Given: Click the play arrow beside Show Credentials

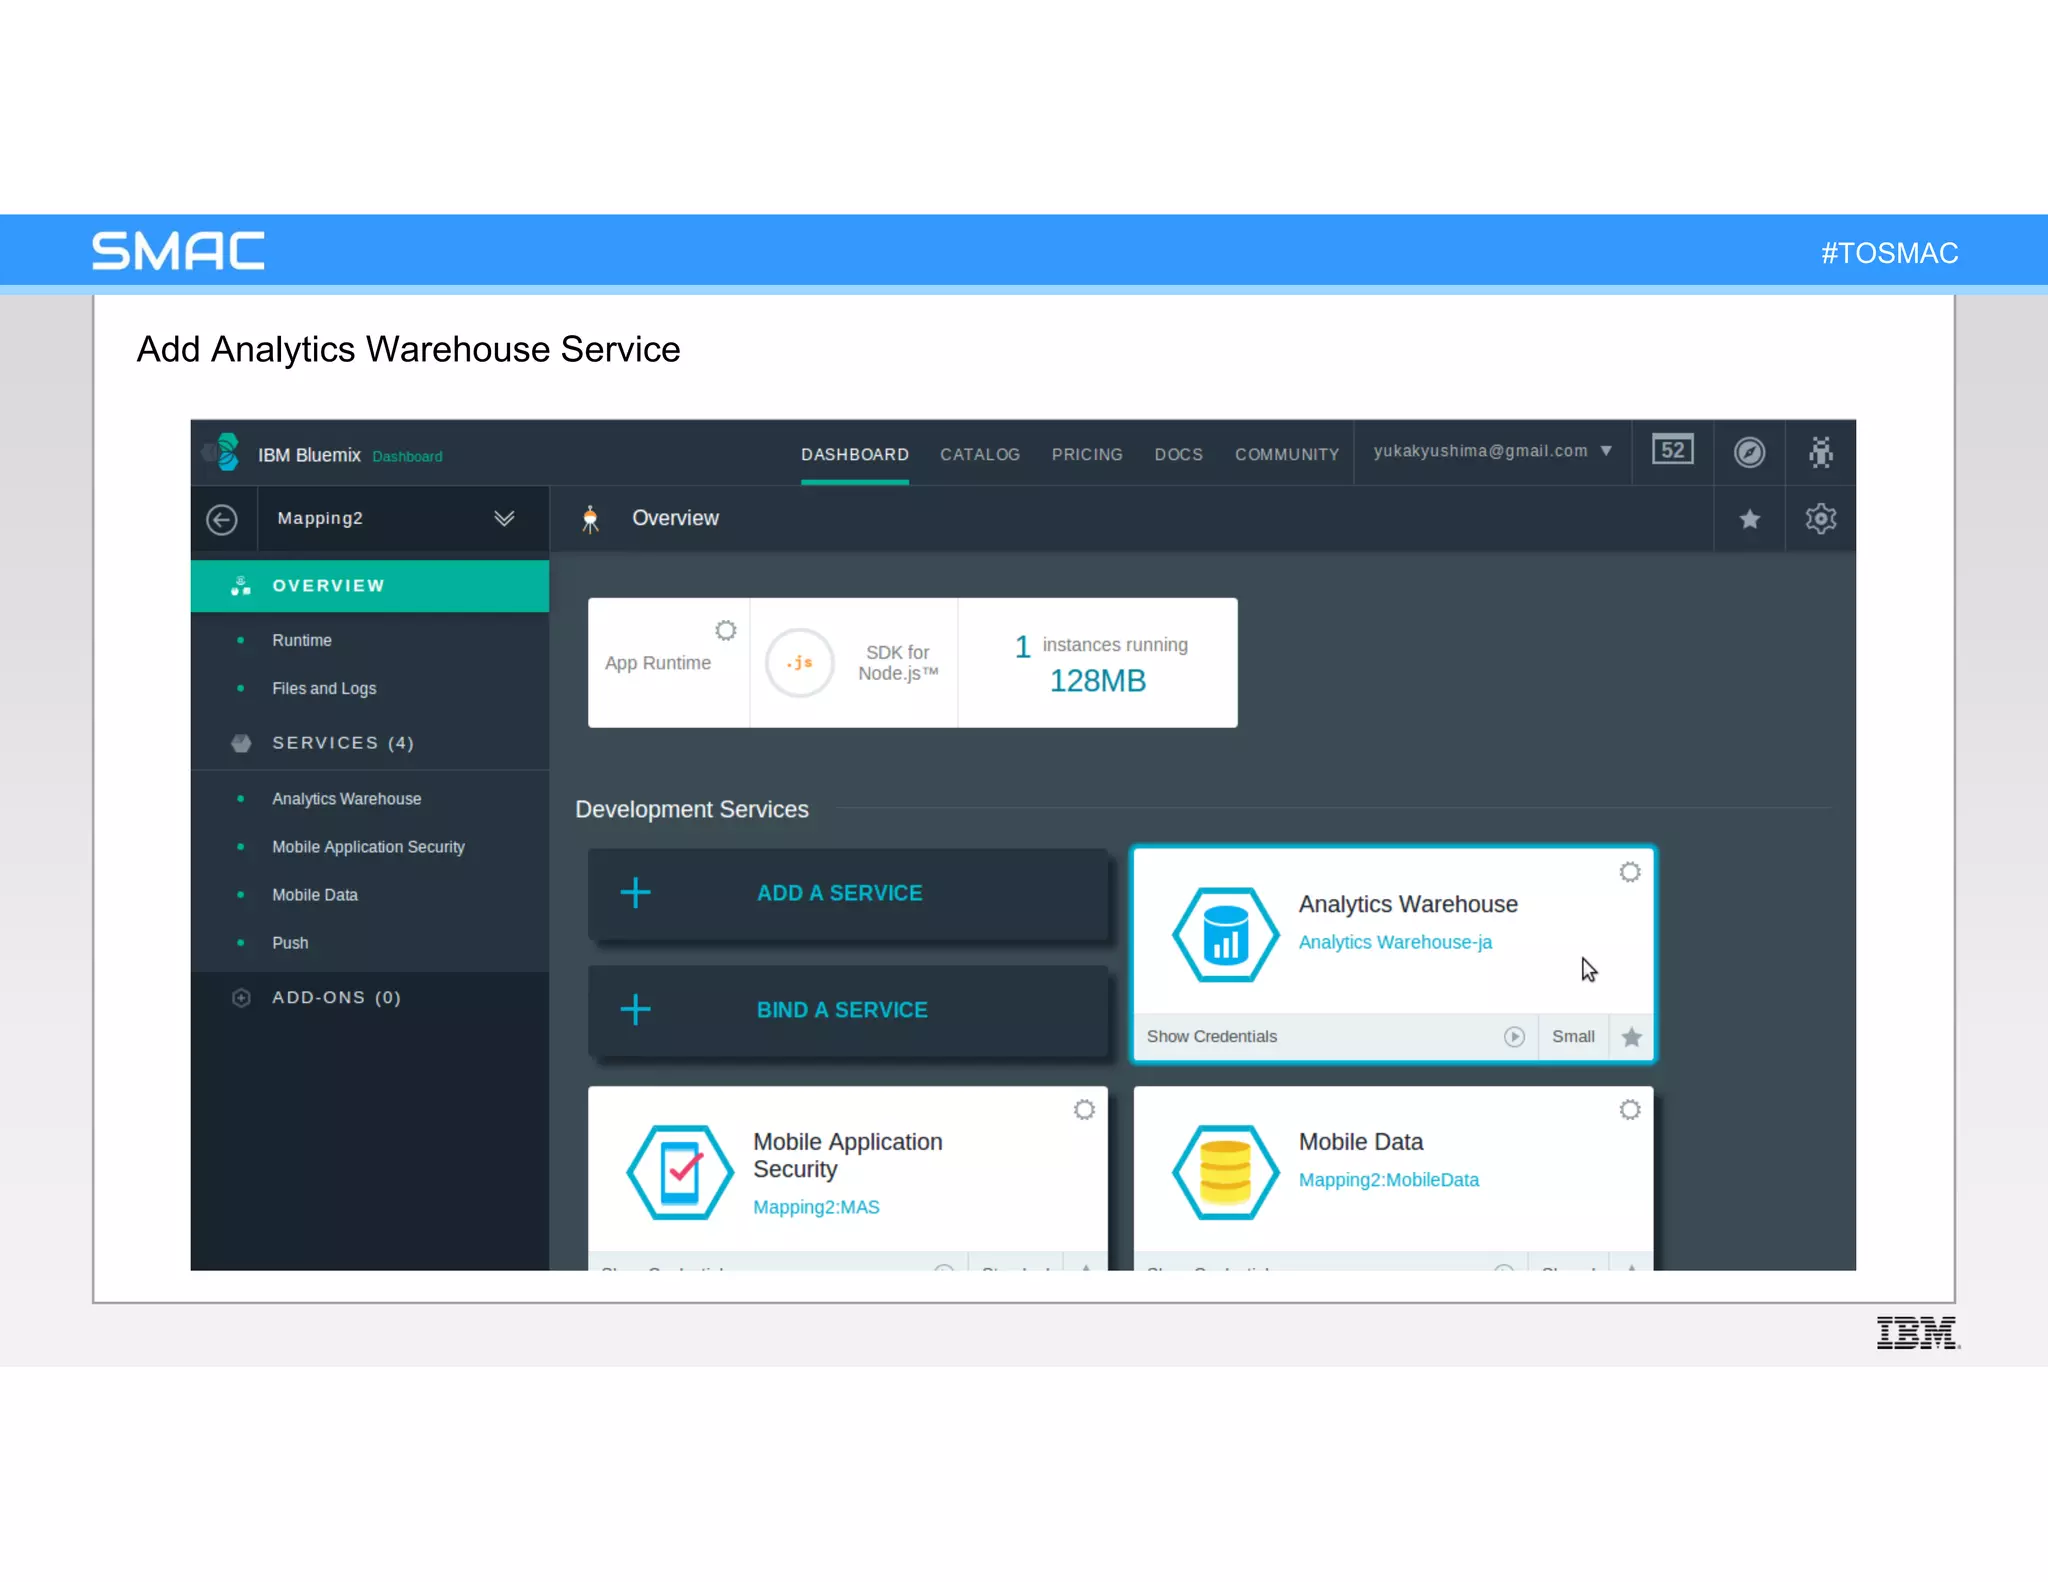Looking at the screenshot, I should 1514,1037.
